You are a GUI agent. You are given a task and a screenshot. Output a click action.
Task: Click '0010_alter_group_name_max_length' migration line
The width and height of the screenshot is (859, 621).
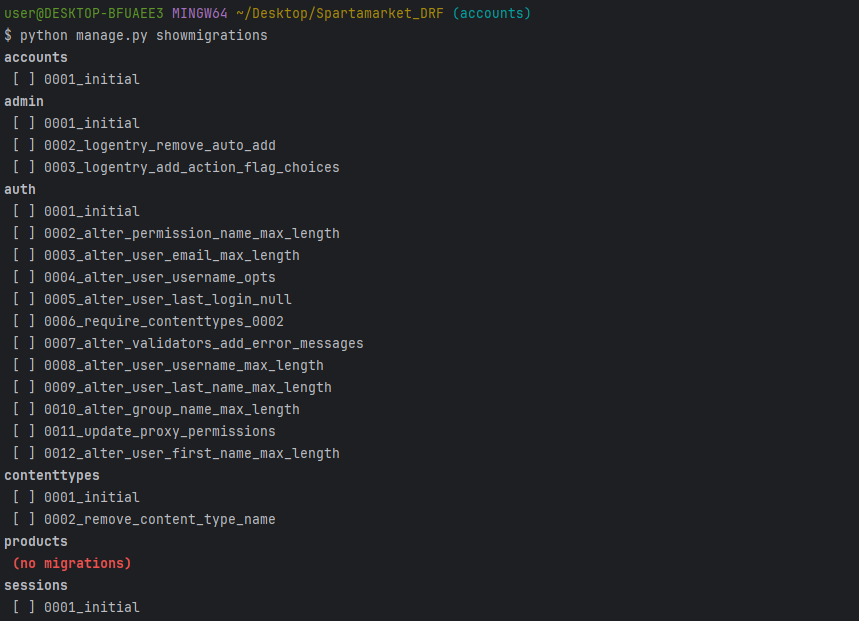172,410
